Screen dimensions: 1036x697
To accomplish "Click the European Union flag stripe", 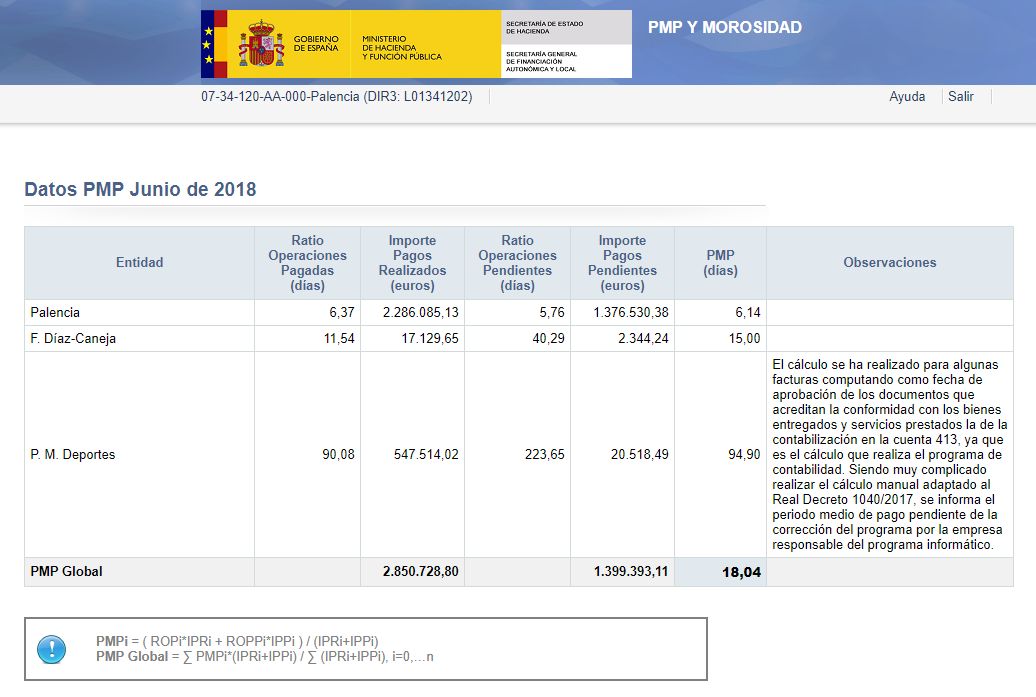I will pos(208,44).
